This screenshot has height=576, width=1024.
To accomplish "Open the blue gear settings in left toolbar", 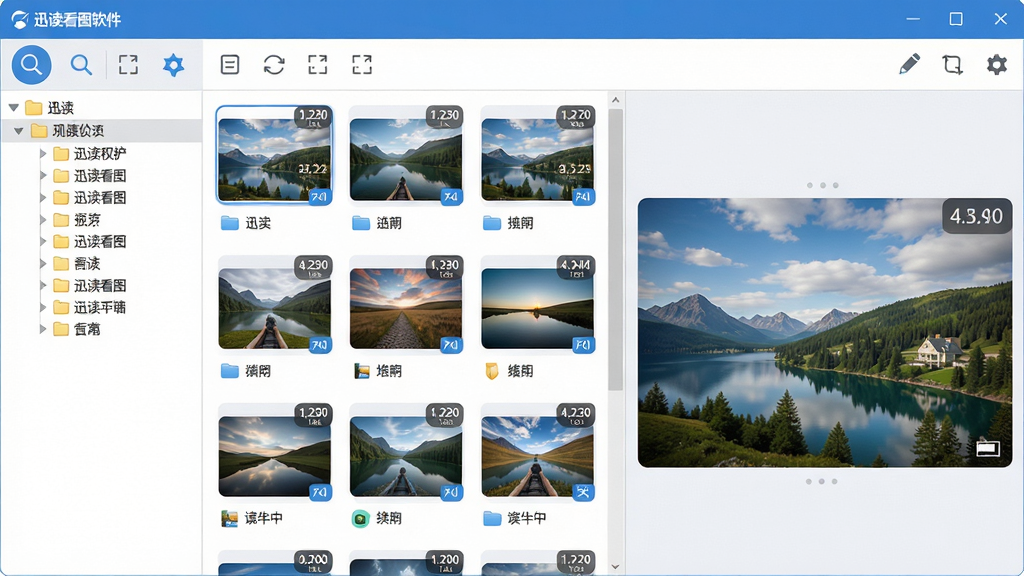I will click(x=173, y=65).
